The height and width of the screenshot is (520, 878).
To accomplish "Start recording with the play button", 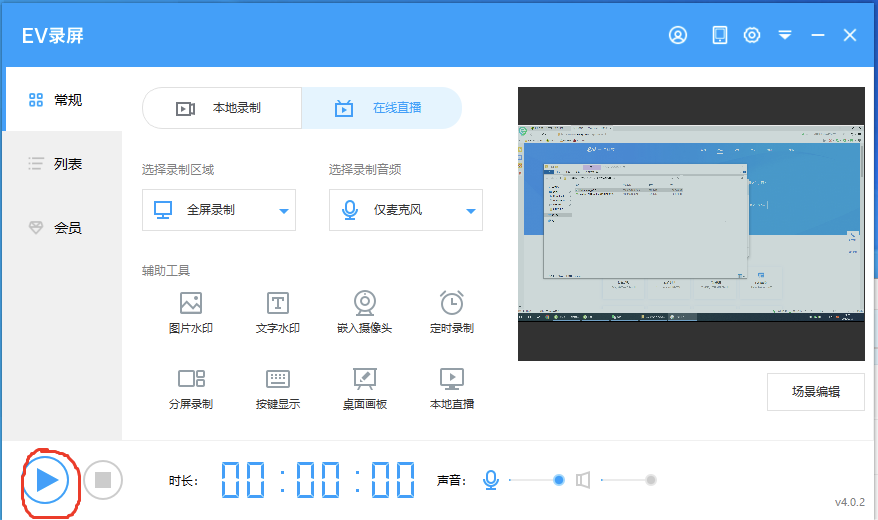I will tap(46, 480).
